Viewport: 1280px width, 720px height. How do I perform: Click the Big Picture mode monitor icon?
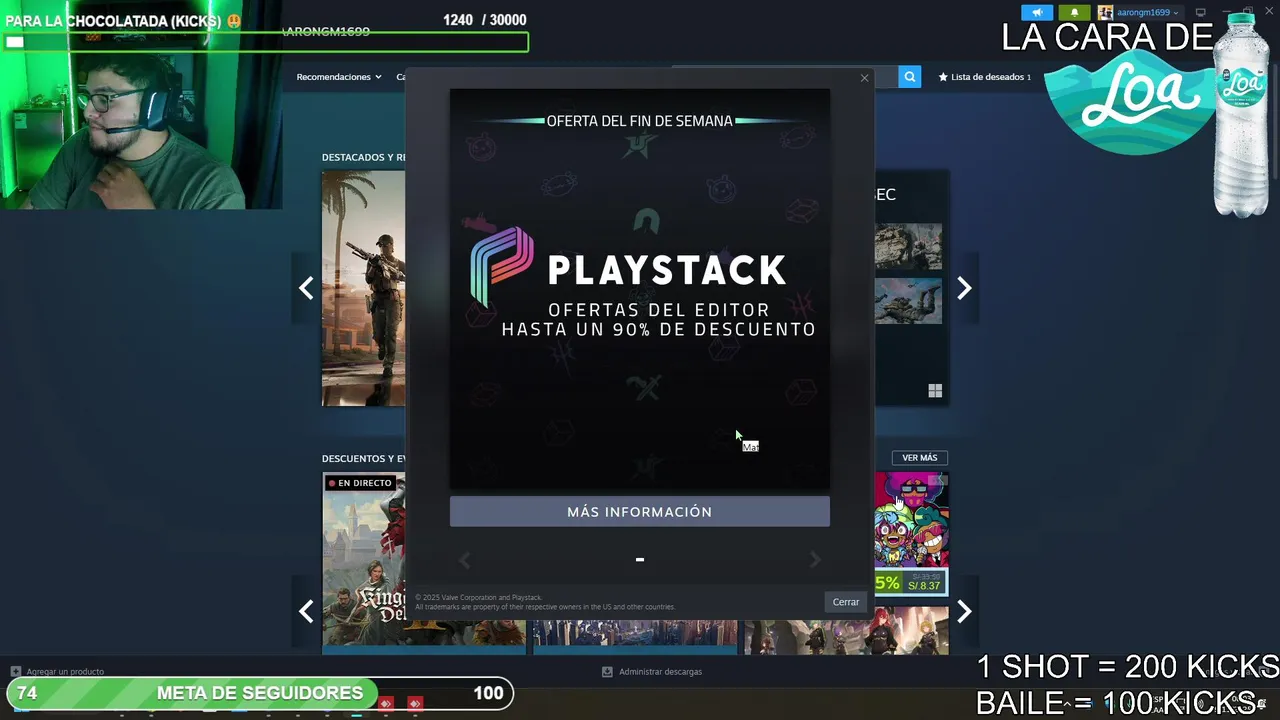(1200, 13)
